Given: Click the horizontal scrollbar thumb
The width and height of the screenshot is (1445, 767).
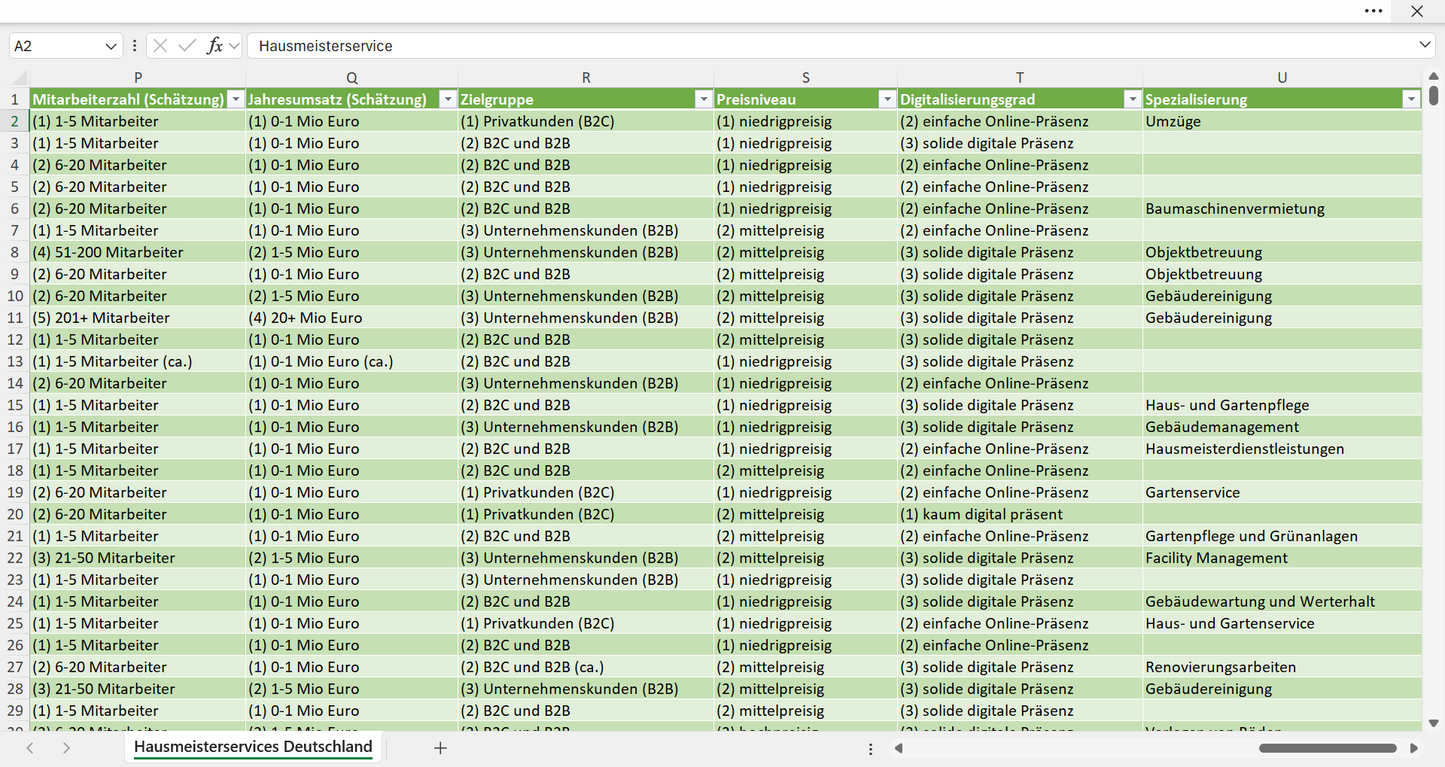Looking at the screenshot, I should click(1327, 748).
